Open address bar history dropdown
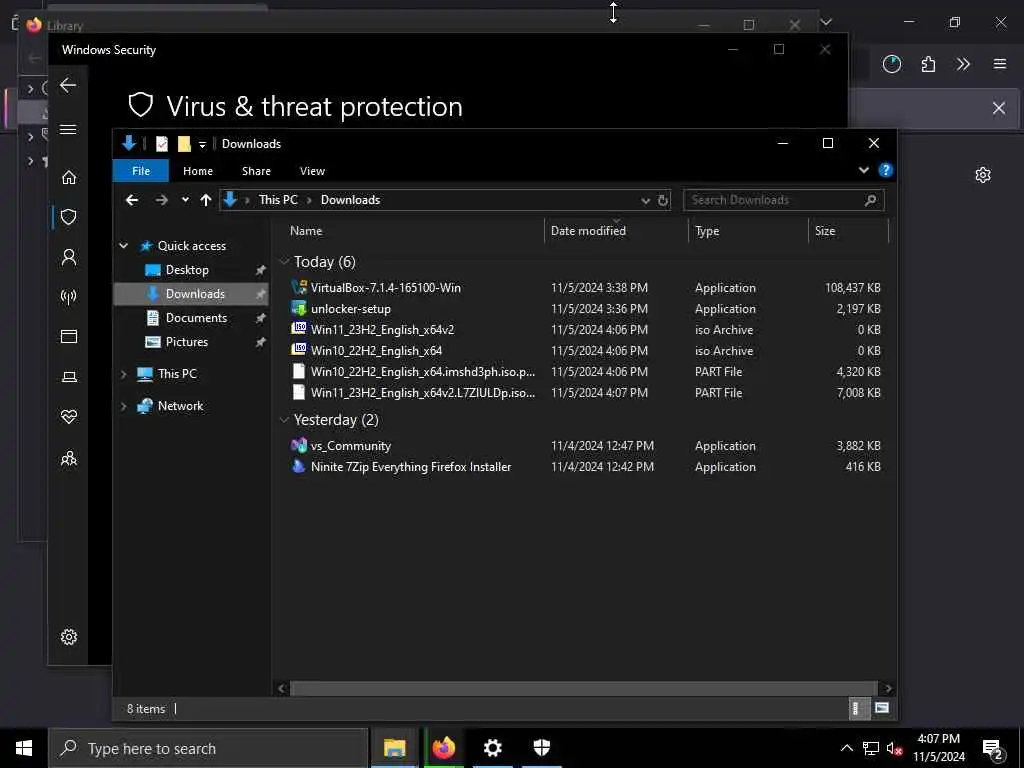The image size is (1024, 768). click(x=645, y=200)
